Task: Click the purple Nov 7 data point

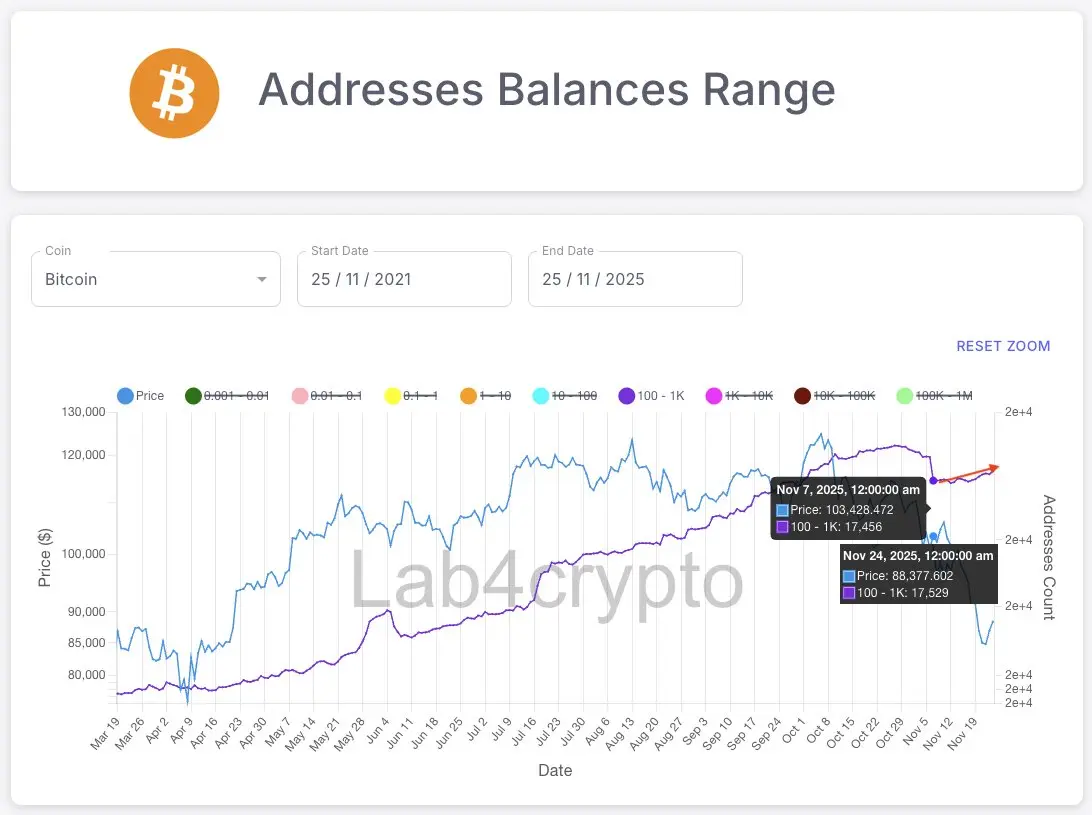Action: click(933, 481)
